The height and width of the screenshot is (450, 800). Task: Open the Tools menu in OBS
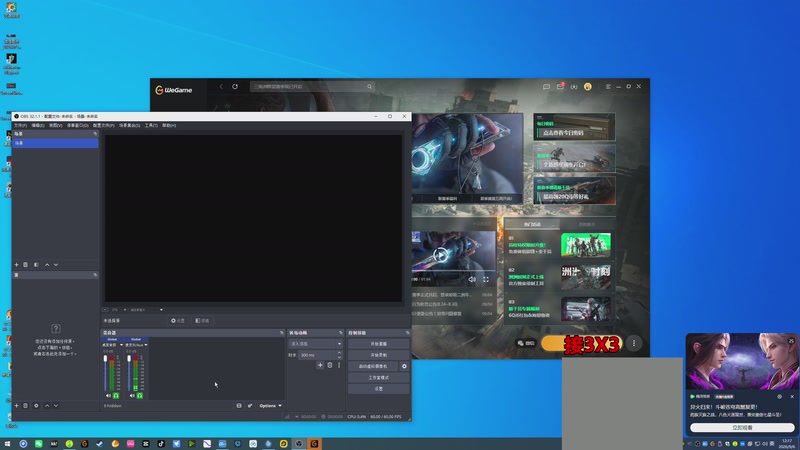pos(151,126)
